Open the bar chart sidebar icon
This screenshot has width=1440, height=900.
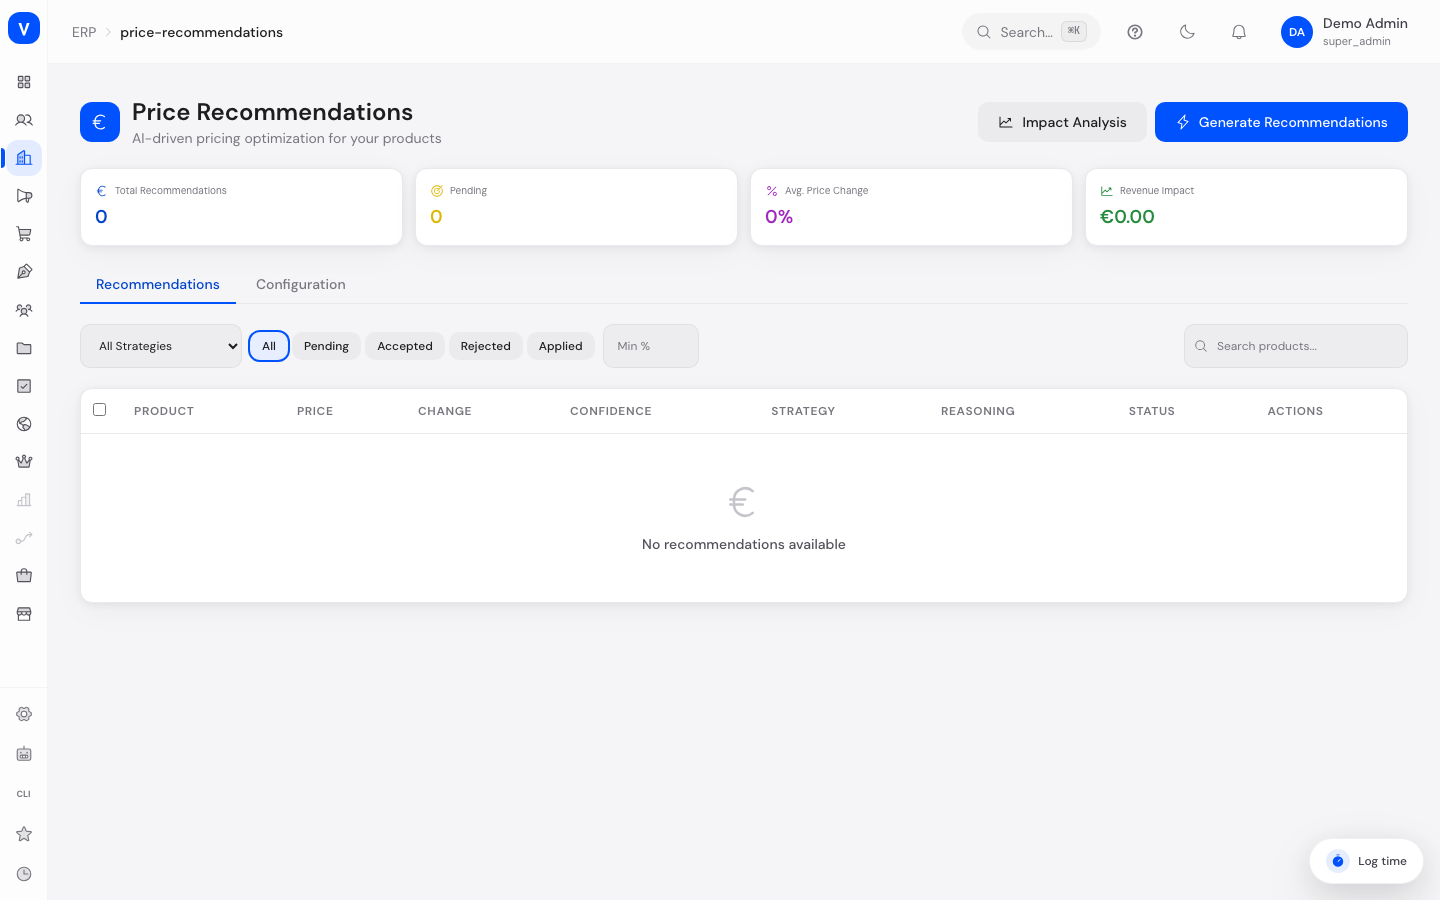click(x=24, y=500)
